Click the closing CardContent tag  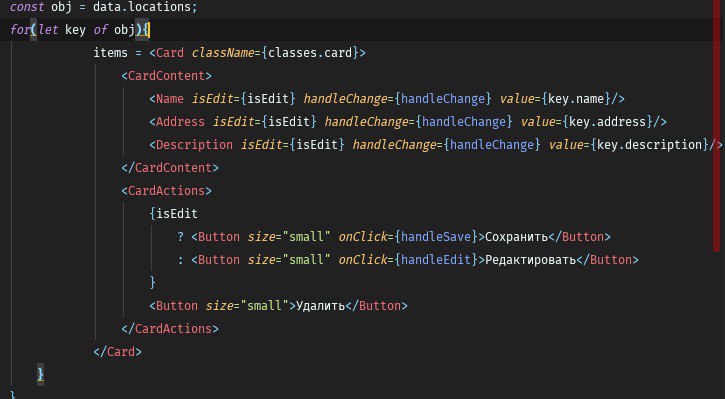click(170, 168)
